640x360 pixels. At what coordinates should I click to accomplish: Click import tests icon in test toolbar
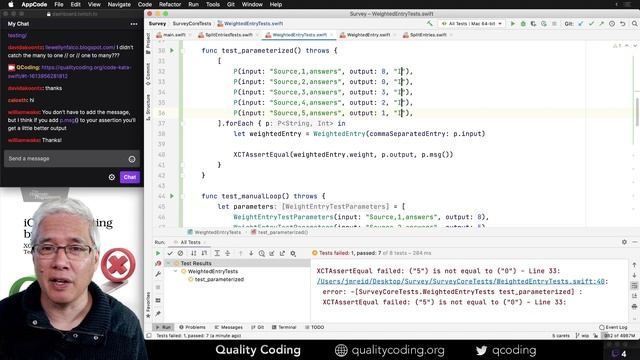272,253
